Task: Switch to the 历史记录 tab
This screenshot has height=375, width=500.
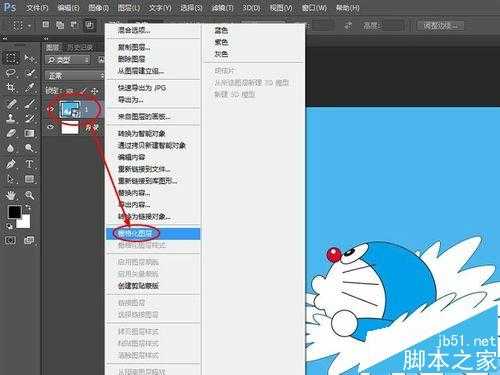Action: click(79, 47)
